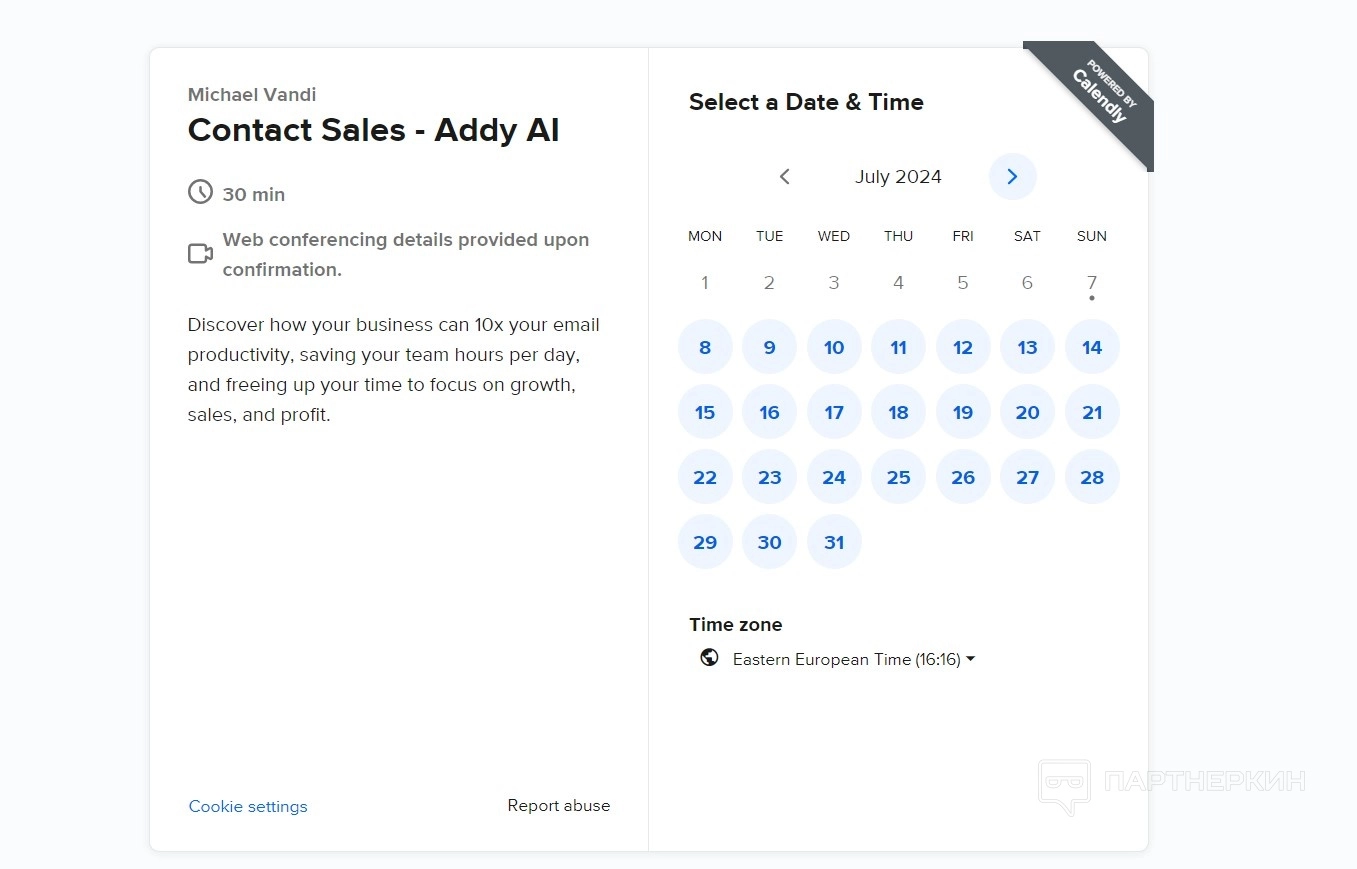Choose July 12 in the calendar
This screenshot has width=1357, height=869.
click(963, 348)
